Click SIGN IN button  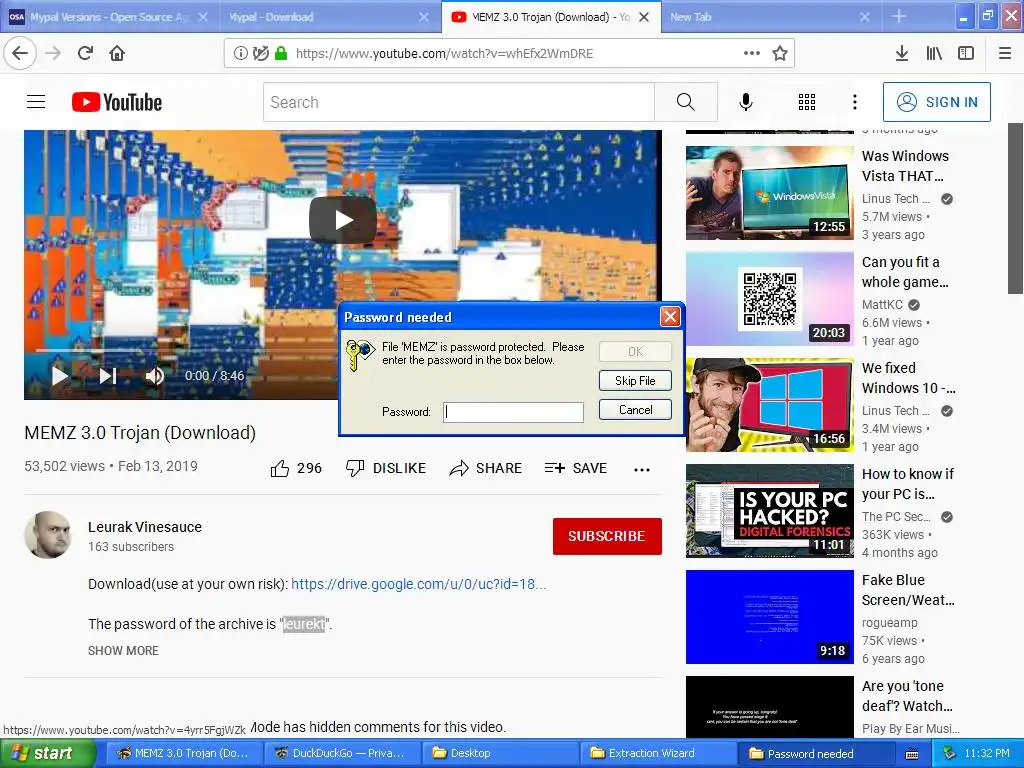936,102
